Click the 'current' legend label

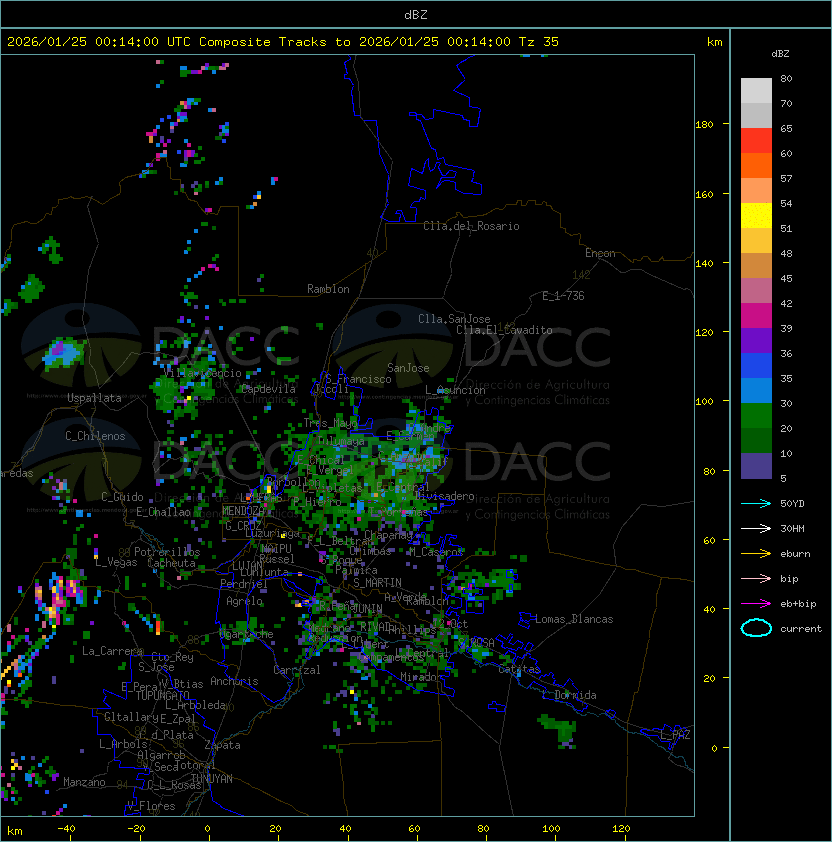pos(801,629)
